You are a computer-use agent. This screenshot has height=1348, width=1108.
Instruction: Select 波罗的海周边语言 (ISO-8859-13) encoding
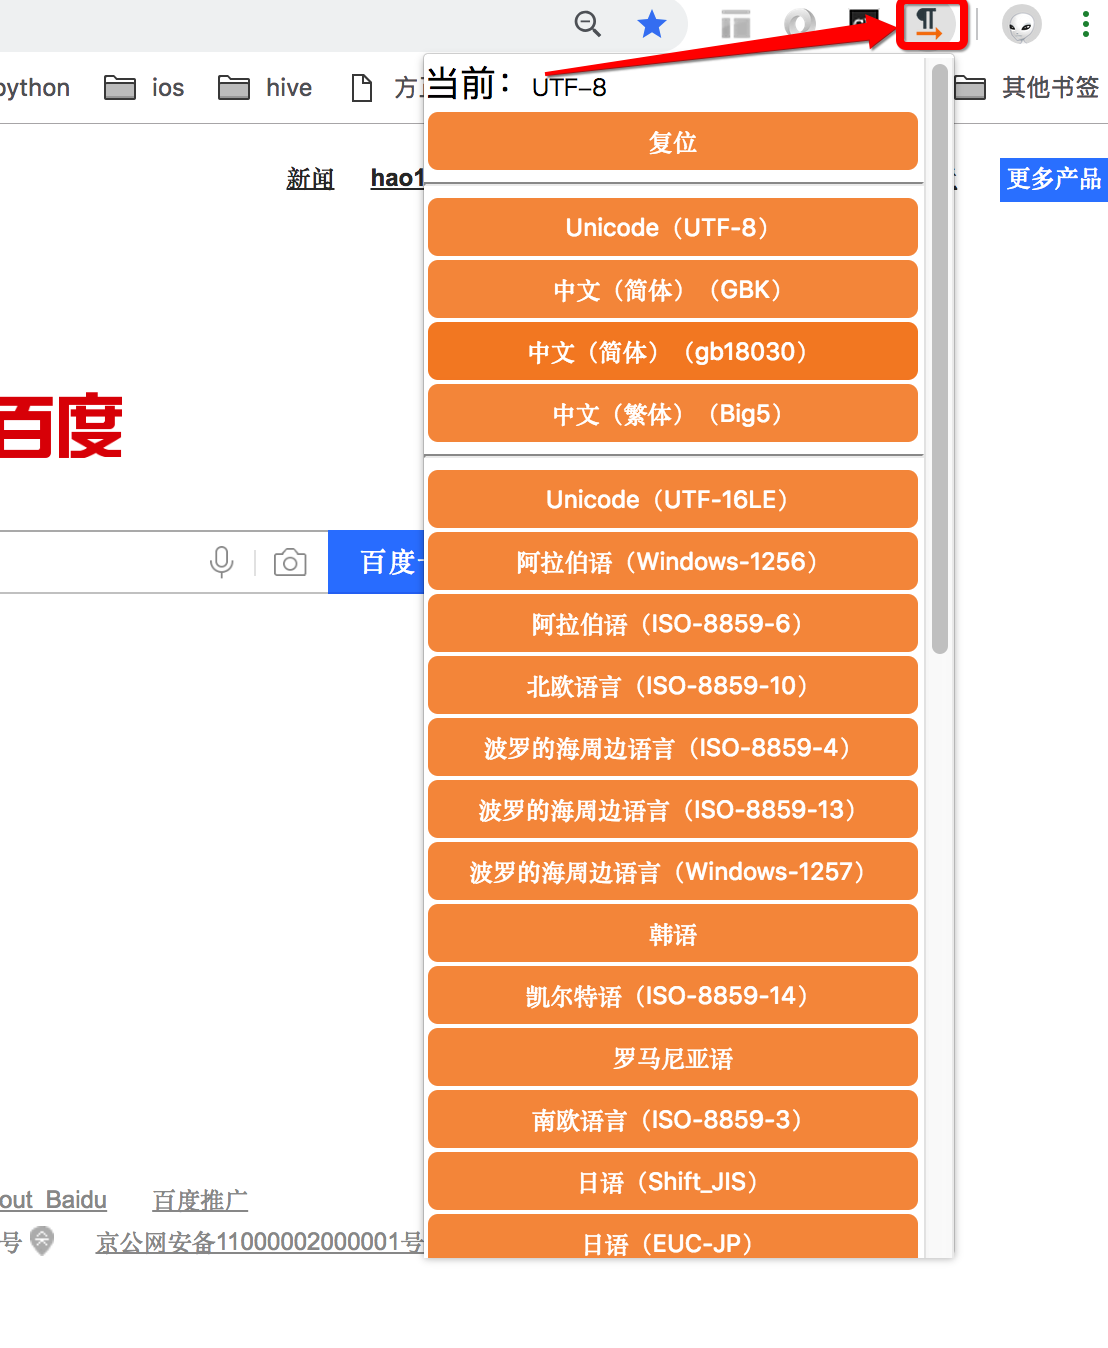tap(673, 809)
